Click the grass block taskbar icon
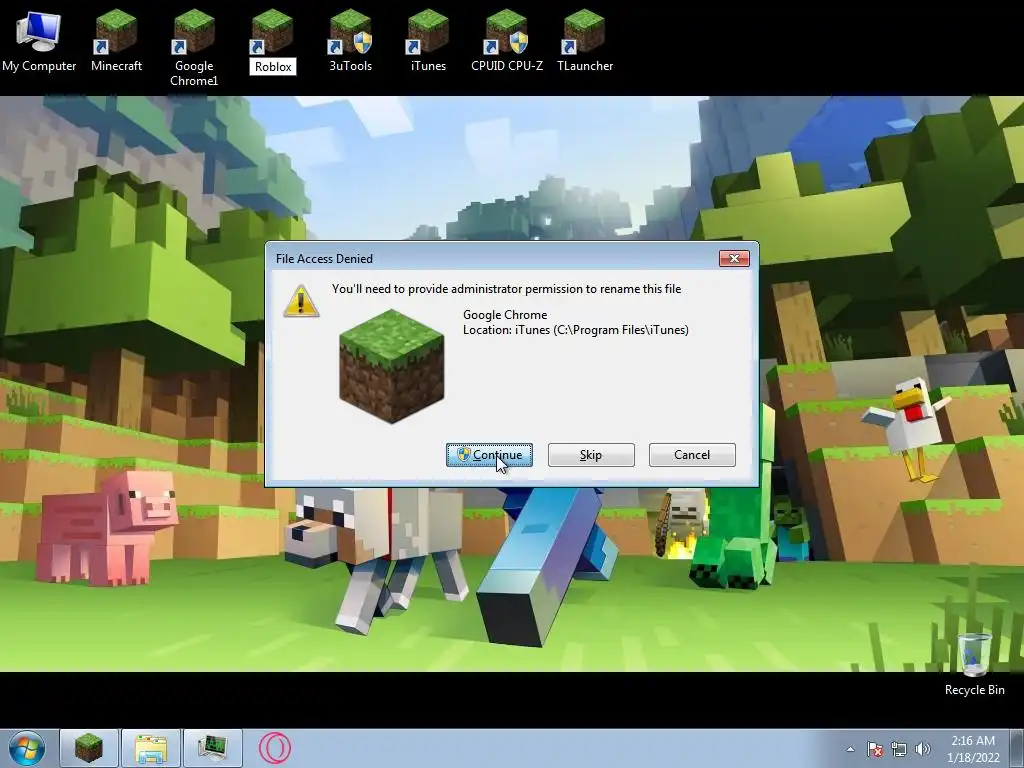 [89, 748]
